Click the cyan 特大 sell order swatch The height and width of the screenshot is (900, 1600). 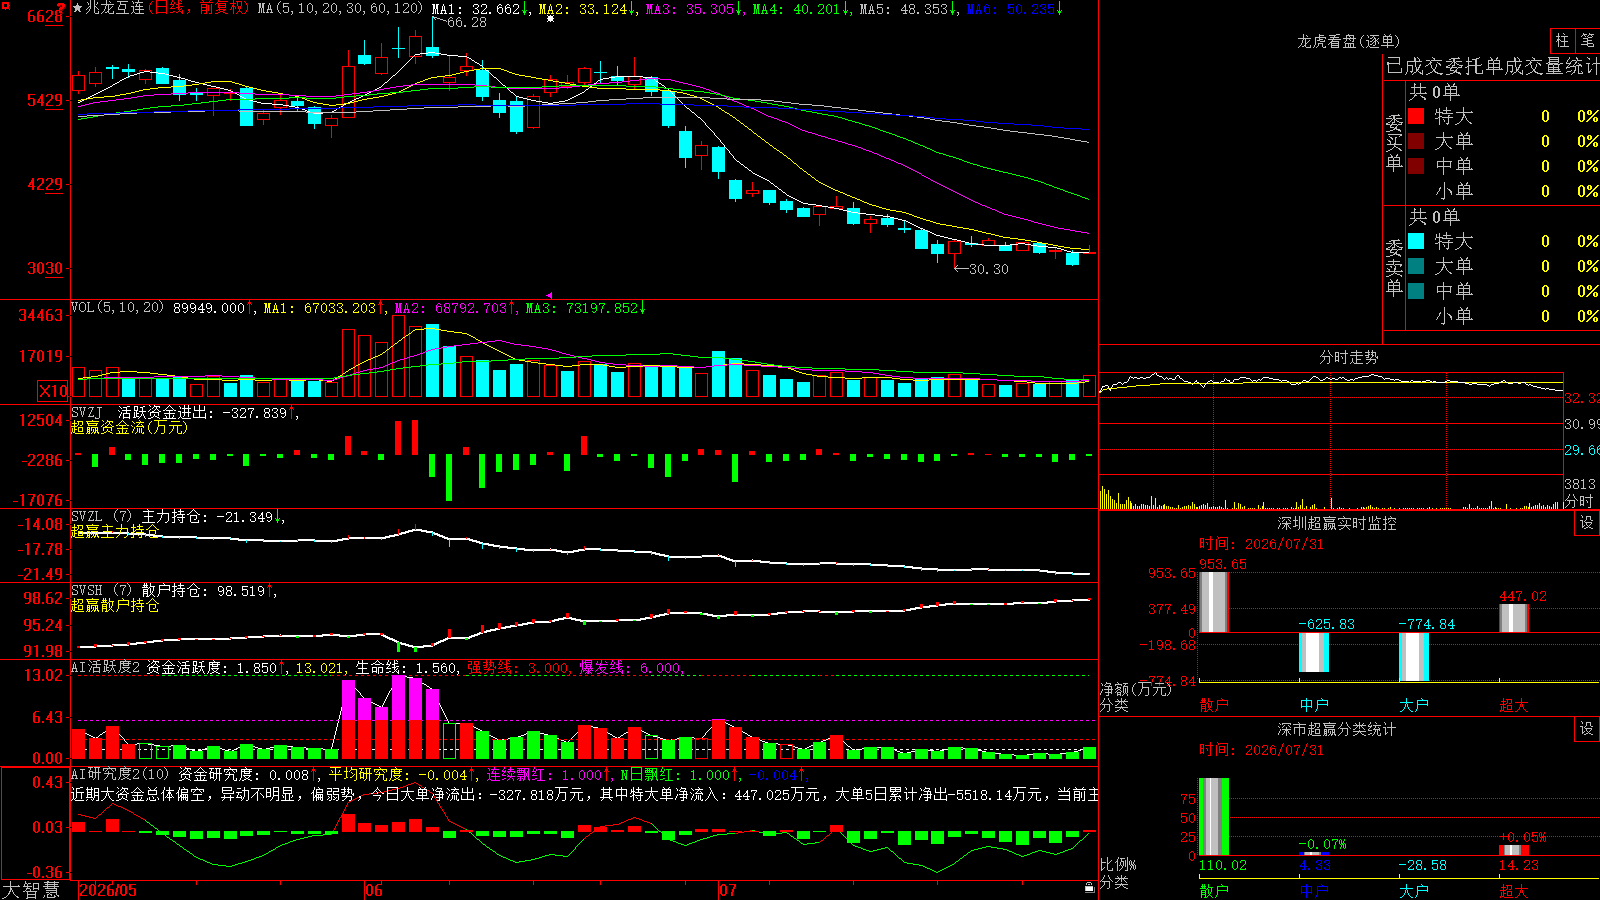point(1416,241)
